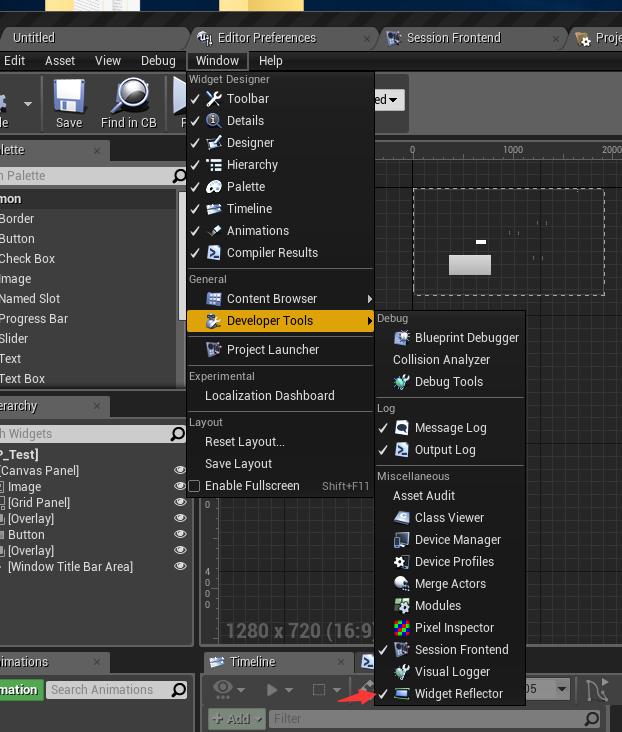
Task: Launch Blueprint Debugger from the Debug section
Action: [x=466, y=338]
